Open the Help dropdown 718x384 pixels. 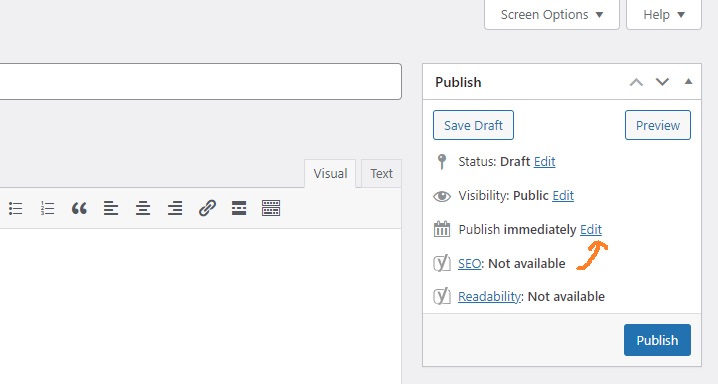pos(664,15)
